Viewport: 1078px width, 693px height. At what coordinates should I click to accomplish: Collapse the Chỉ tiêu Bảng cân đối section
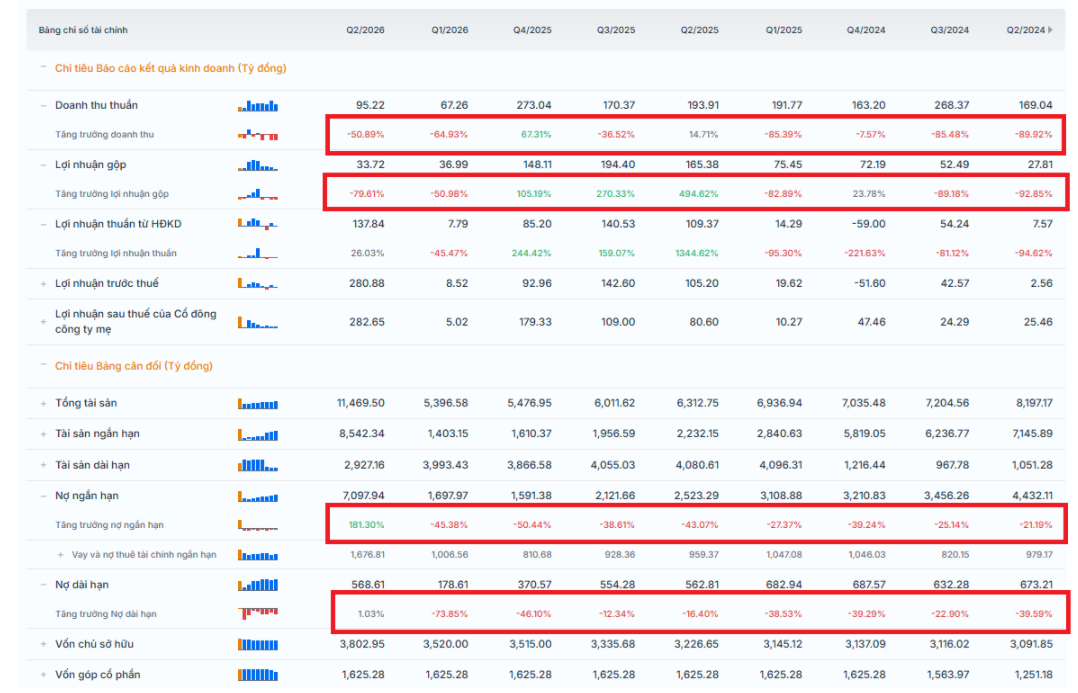click(43, 364)
